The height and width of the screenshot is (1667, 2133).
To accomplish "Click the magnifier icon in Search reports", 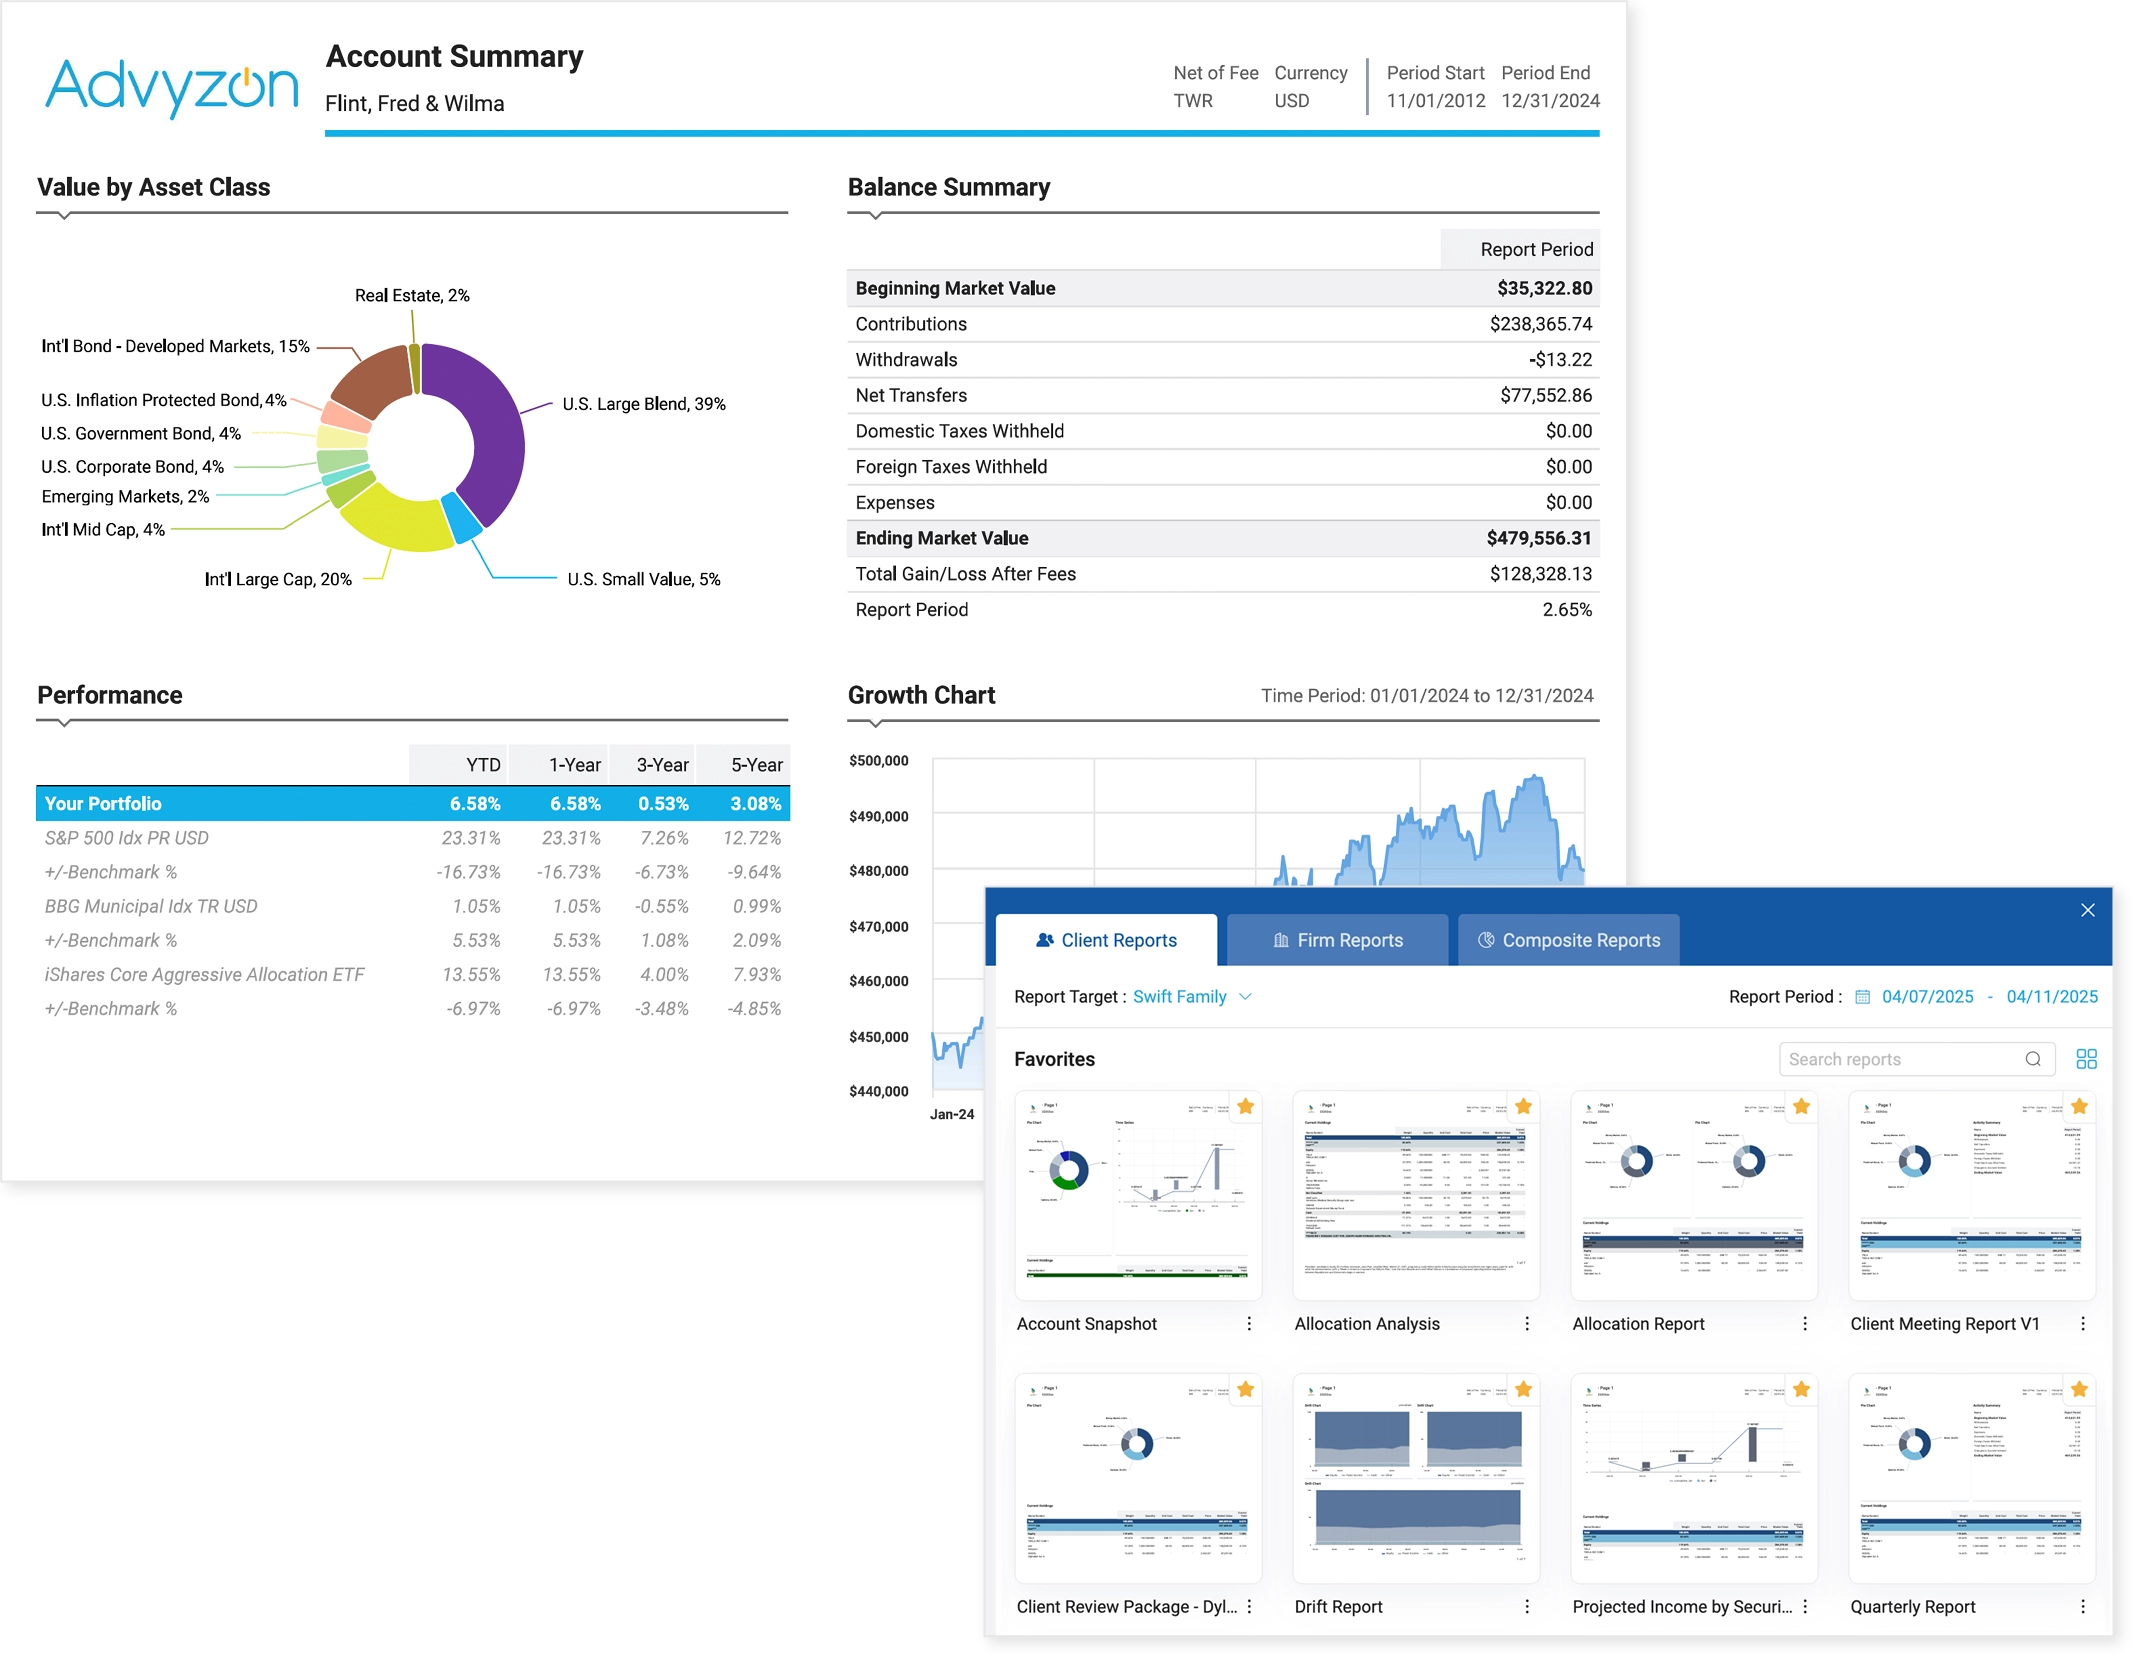I will (x=2033, y=1059).
